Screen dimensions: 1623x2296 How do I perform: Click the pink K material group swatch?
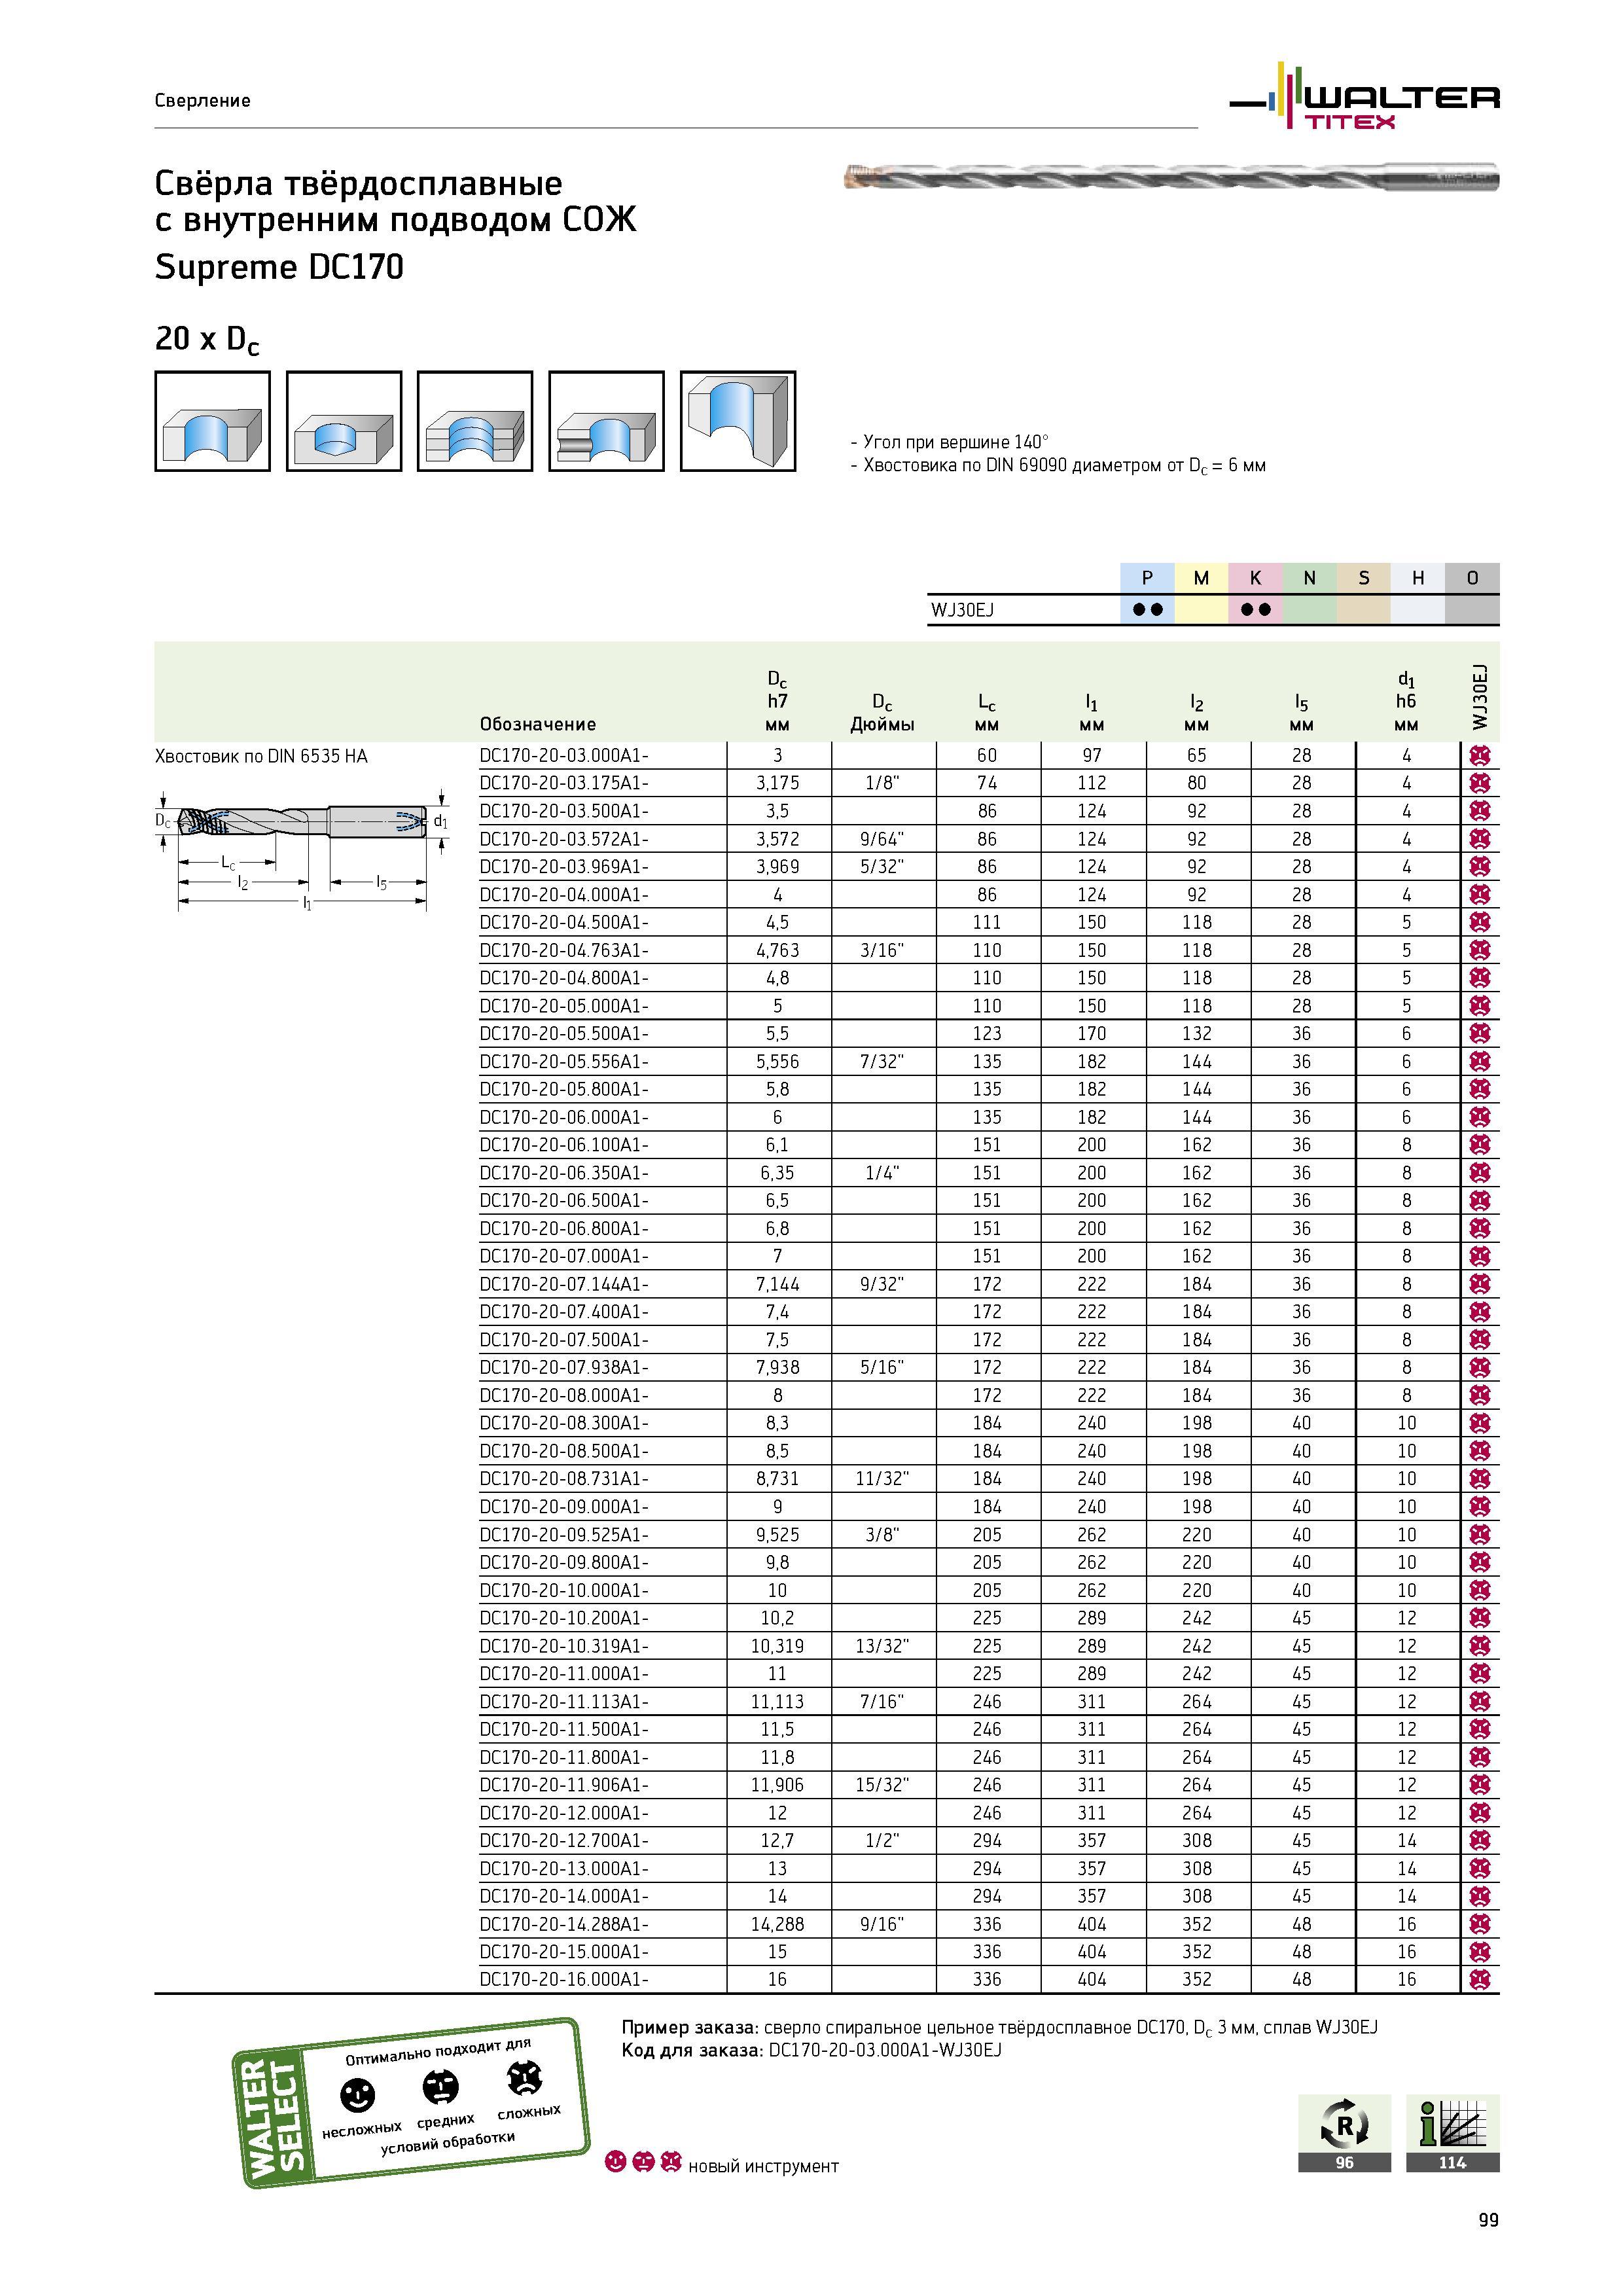[x=1255, y=578]
